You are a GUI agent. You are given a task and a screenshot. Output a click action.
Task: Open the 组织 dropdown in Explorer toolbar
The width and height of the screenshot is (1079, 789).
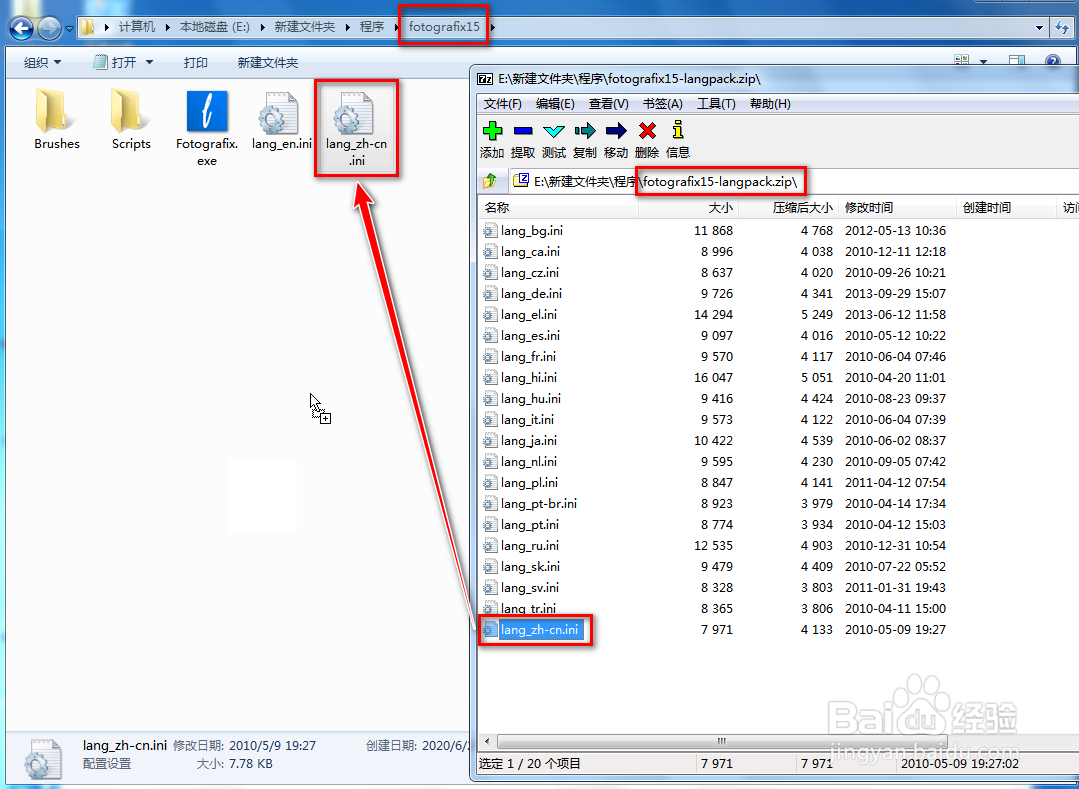(42, 63)
